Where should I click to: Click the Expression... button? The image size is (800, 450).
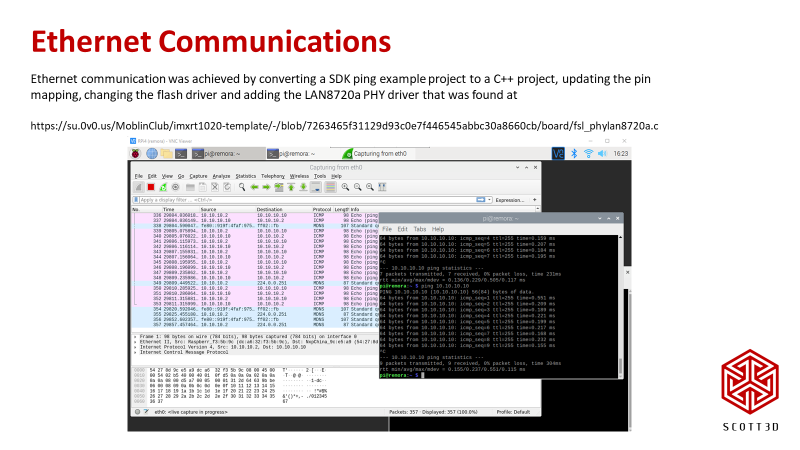pos(510,200)
